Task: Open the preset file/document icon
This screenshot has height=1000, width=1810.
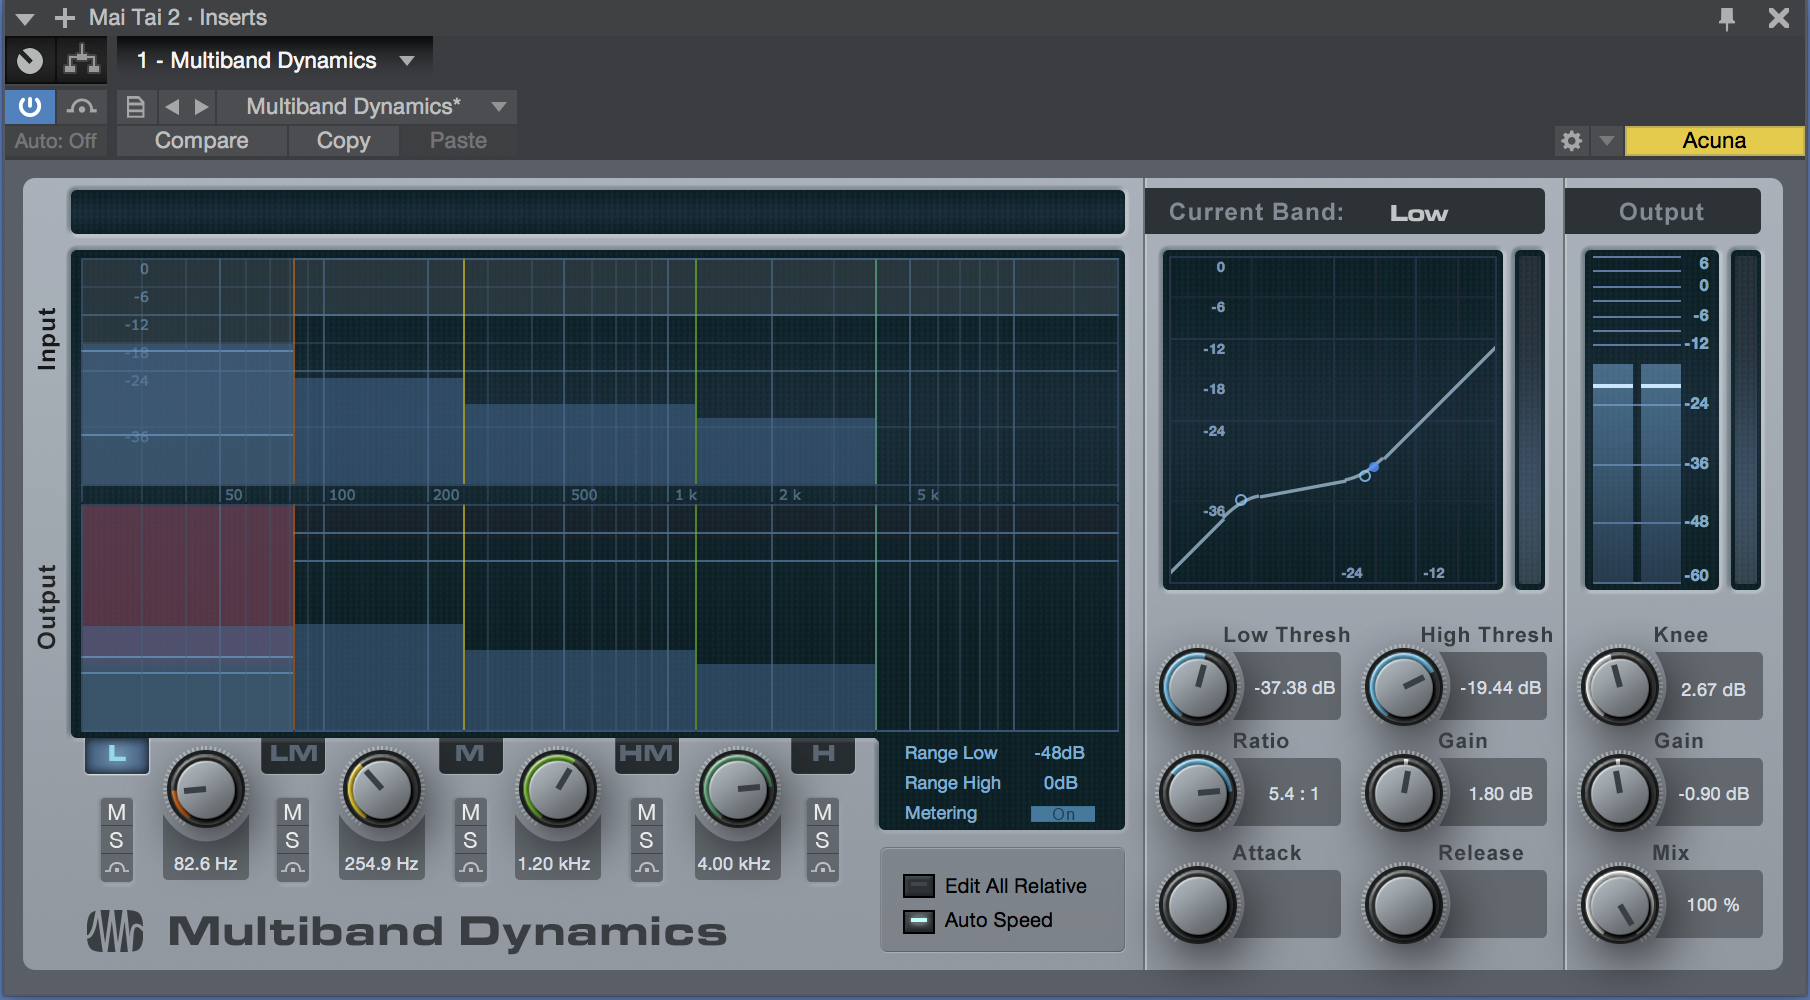Action: [x=136, y=106]
